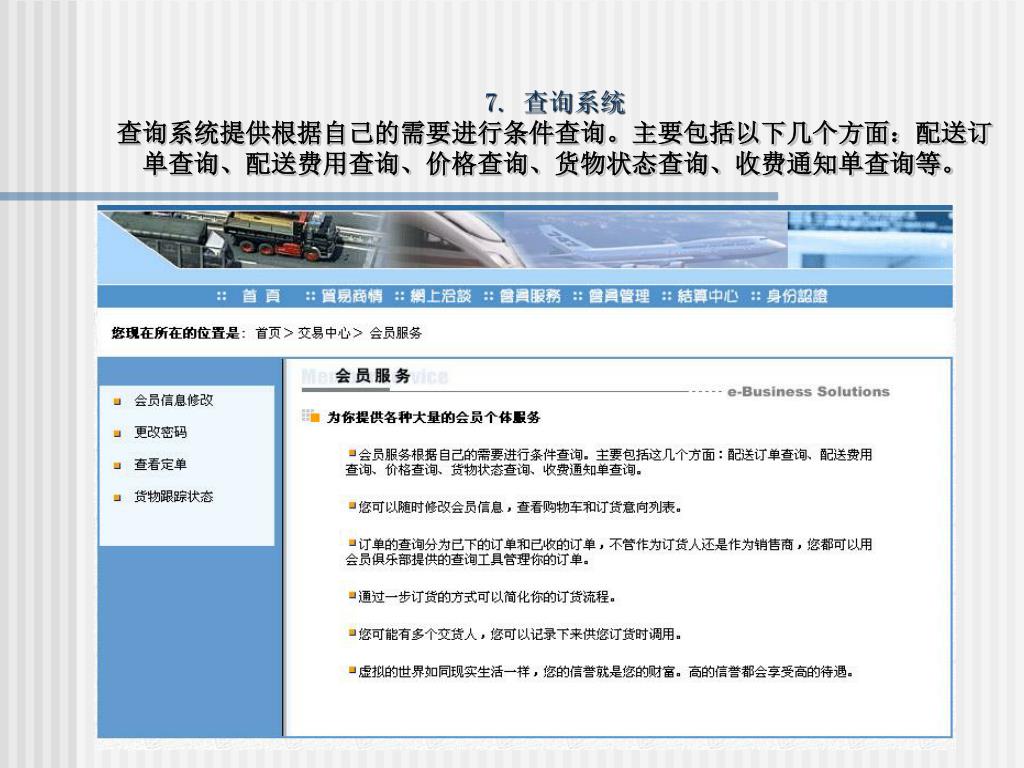Screen dimensions: 1024x768
Task: Click the line 您可能有多个交货人
Action: click(515, 634)
